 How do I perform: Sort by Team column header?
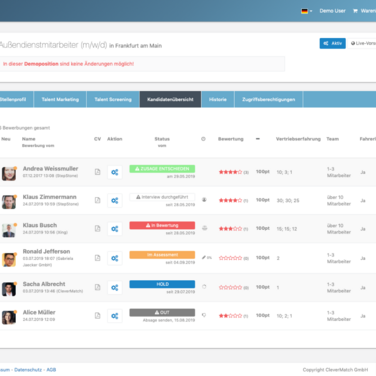coord(332,139)
